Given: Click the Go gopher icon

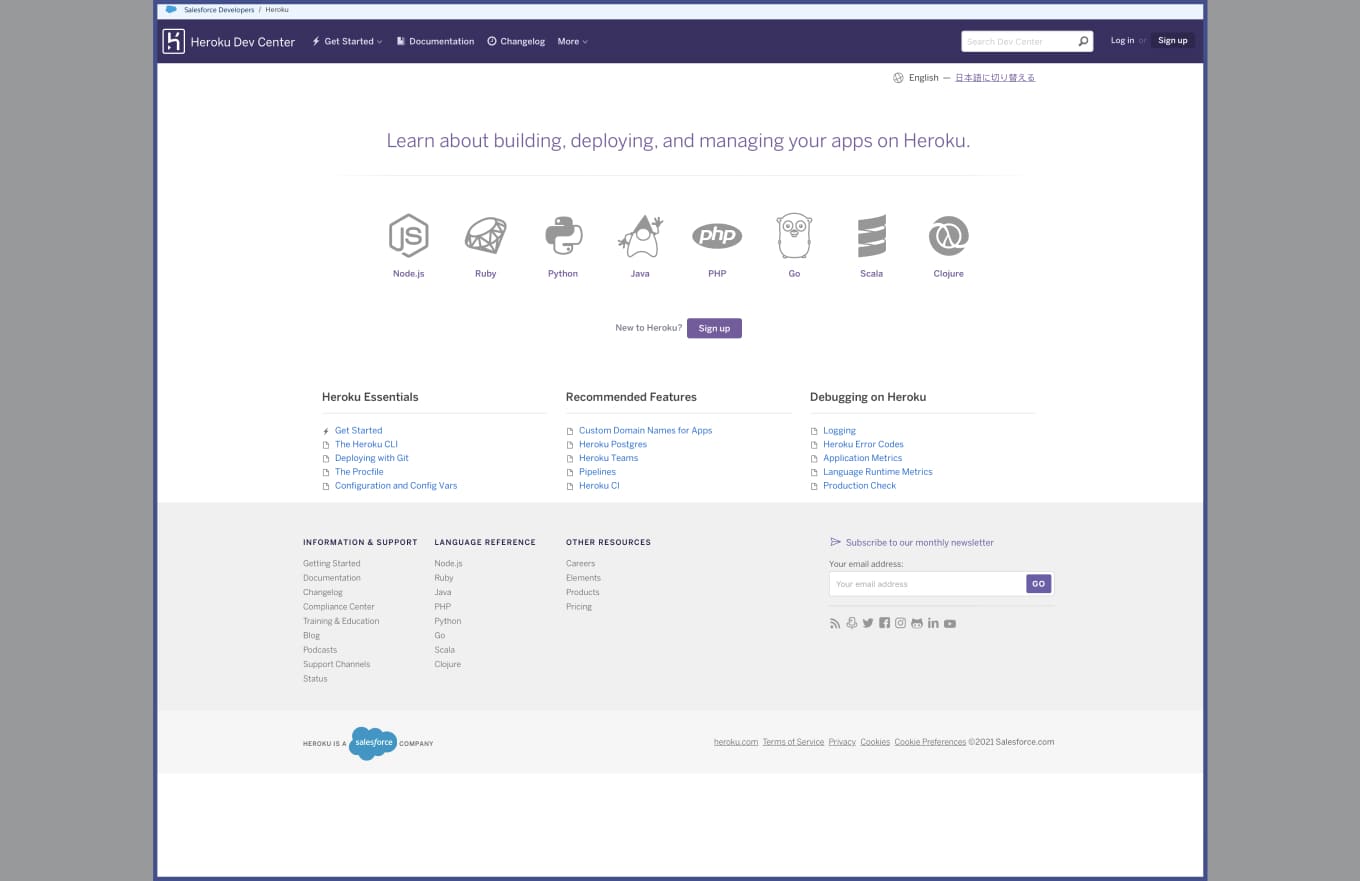Looking at the screenshot, I should (x=794, y=236).
